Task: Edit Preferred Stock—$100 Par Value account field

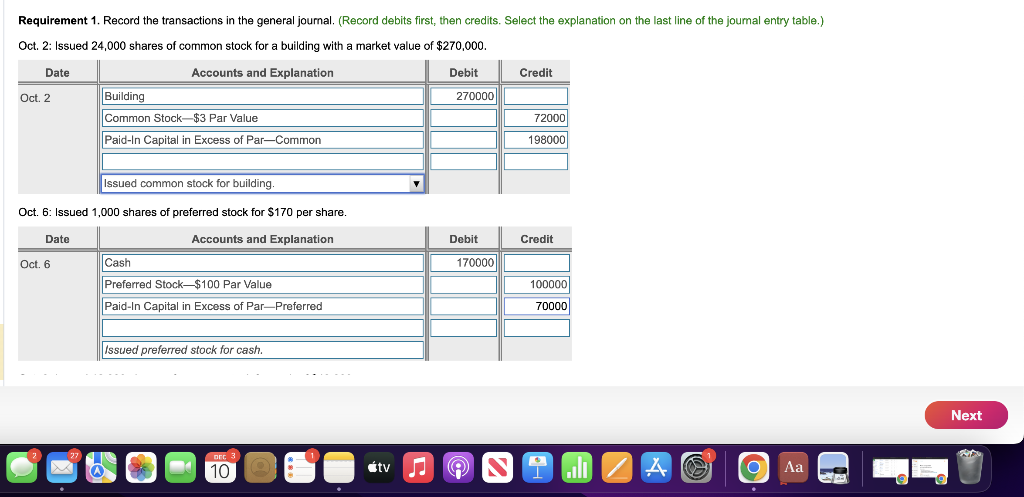Action: (x=263, y=285)
